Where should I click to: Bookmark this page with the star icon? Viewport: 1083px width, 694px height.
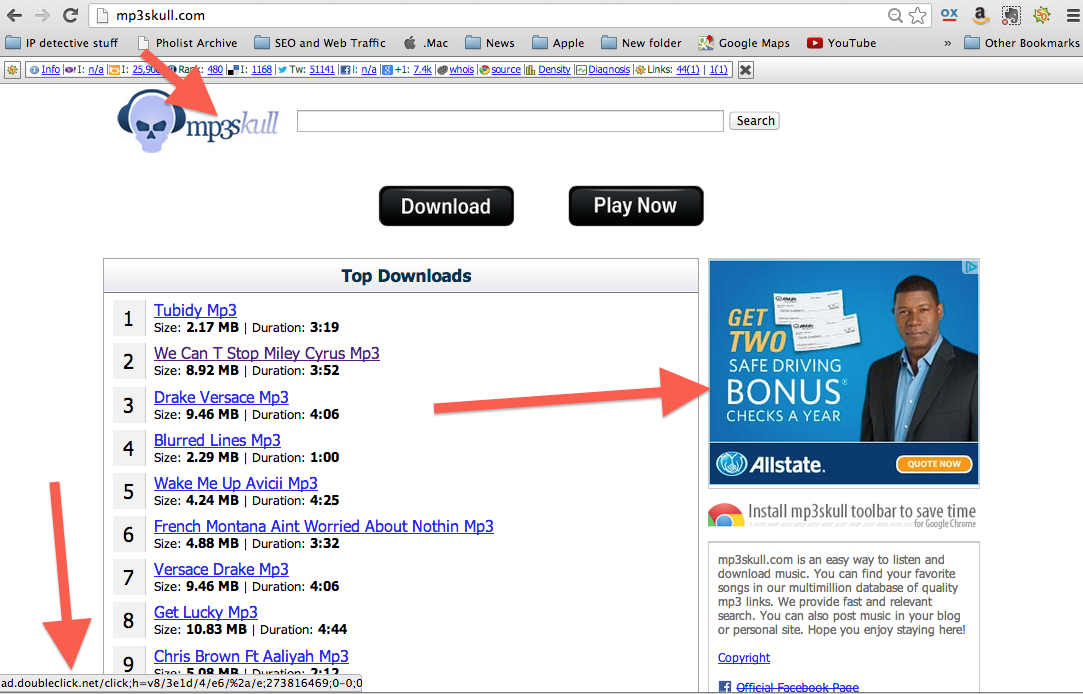(x=917, y=16)
